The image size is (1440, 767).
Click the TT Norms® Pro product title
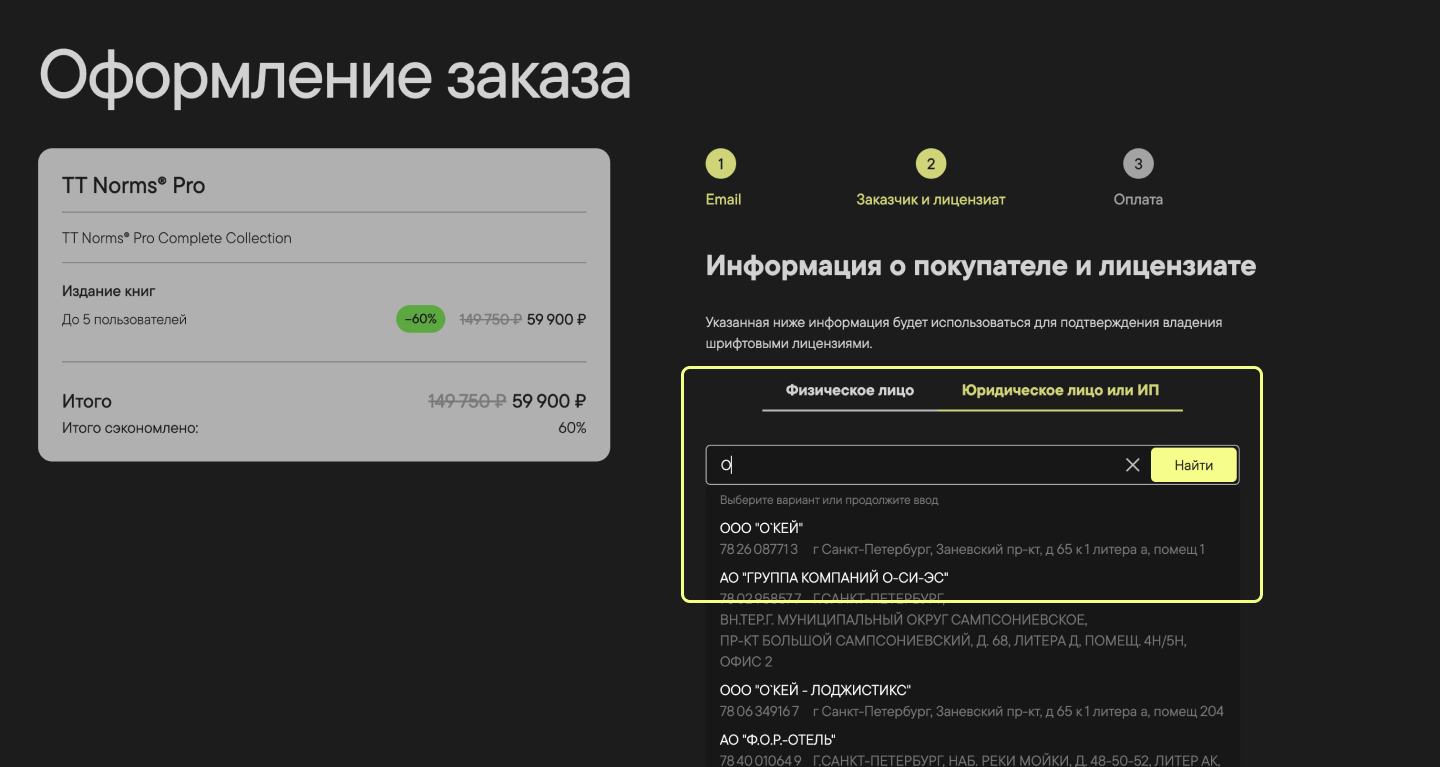[133, 186]
